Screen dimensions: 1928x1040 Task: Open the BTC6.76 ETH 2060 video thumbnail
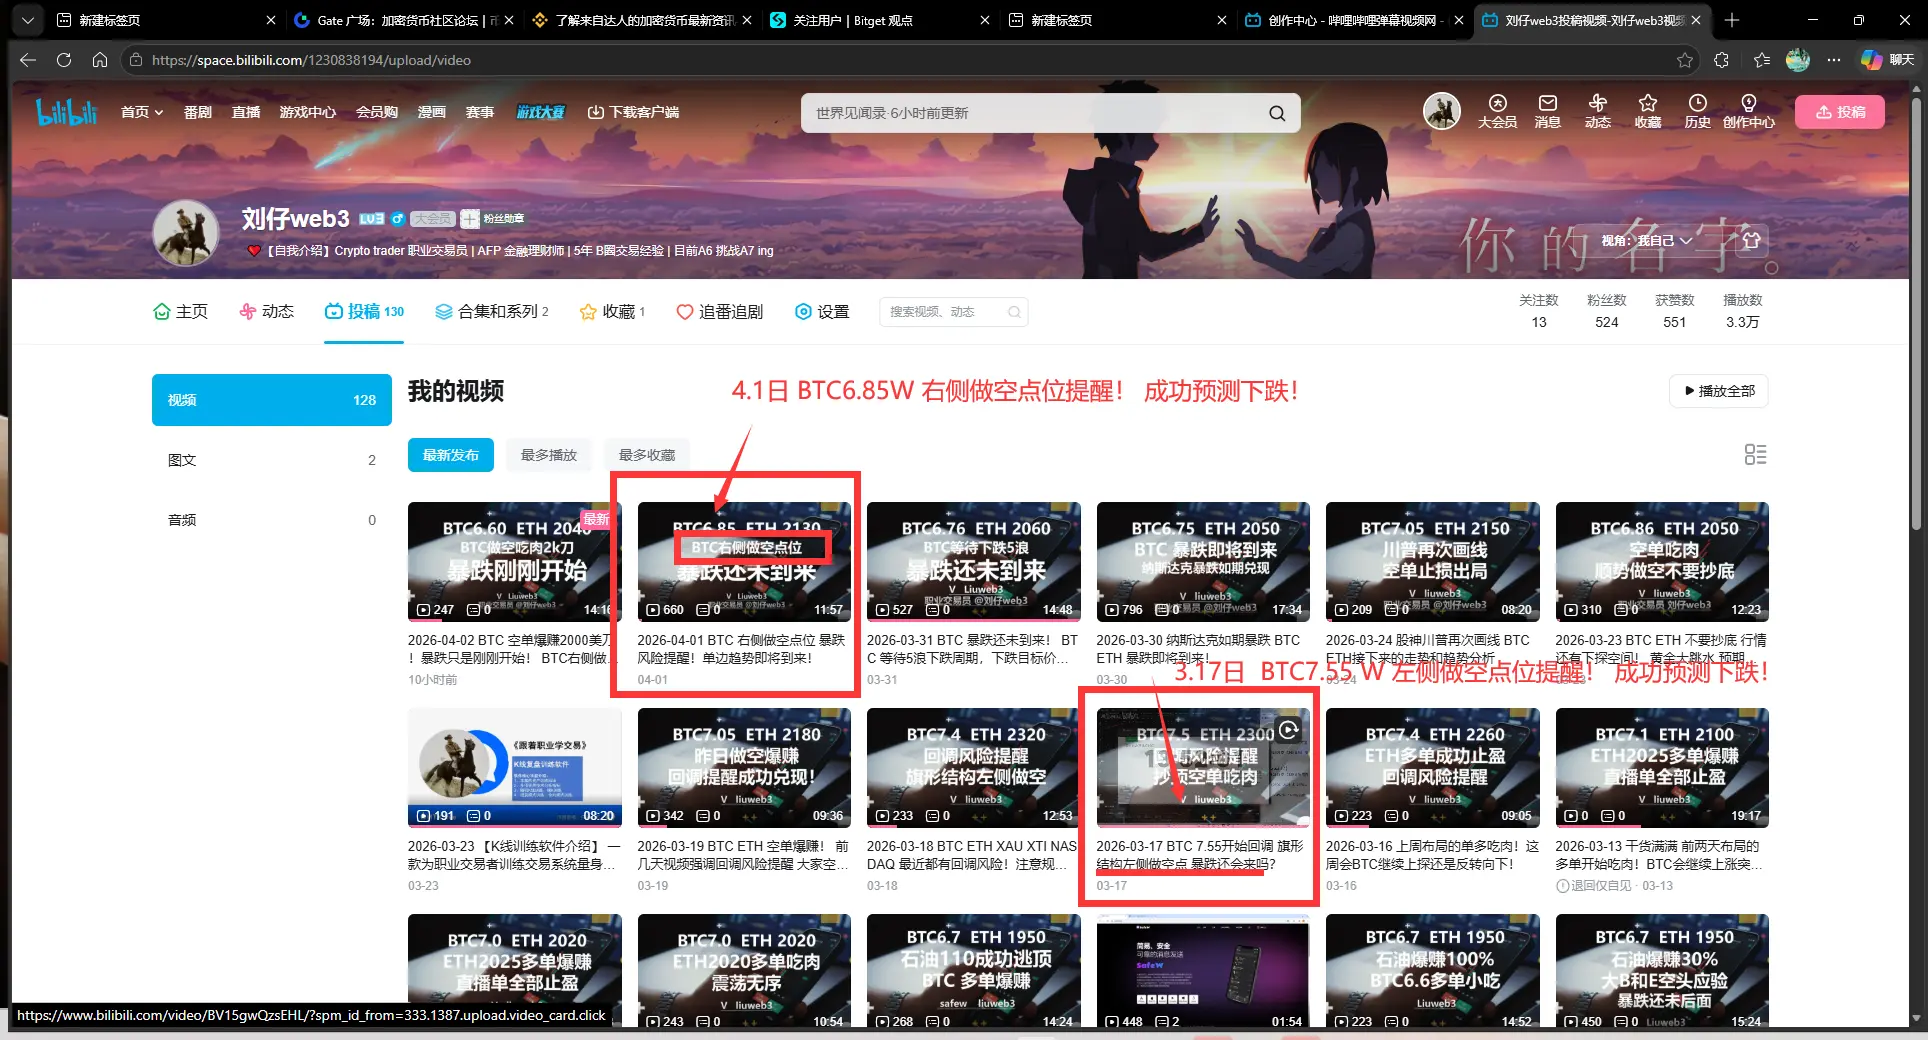point(974,561)
